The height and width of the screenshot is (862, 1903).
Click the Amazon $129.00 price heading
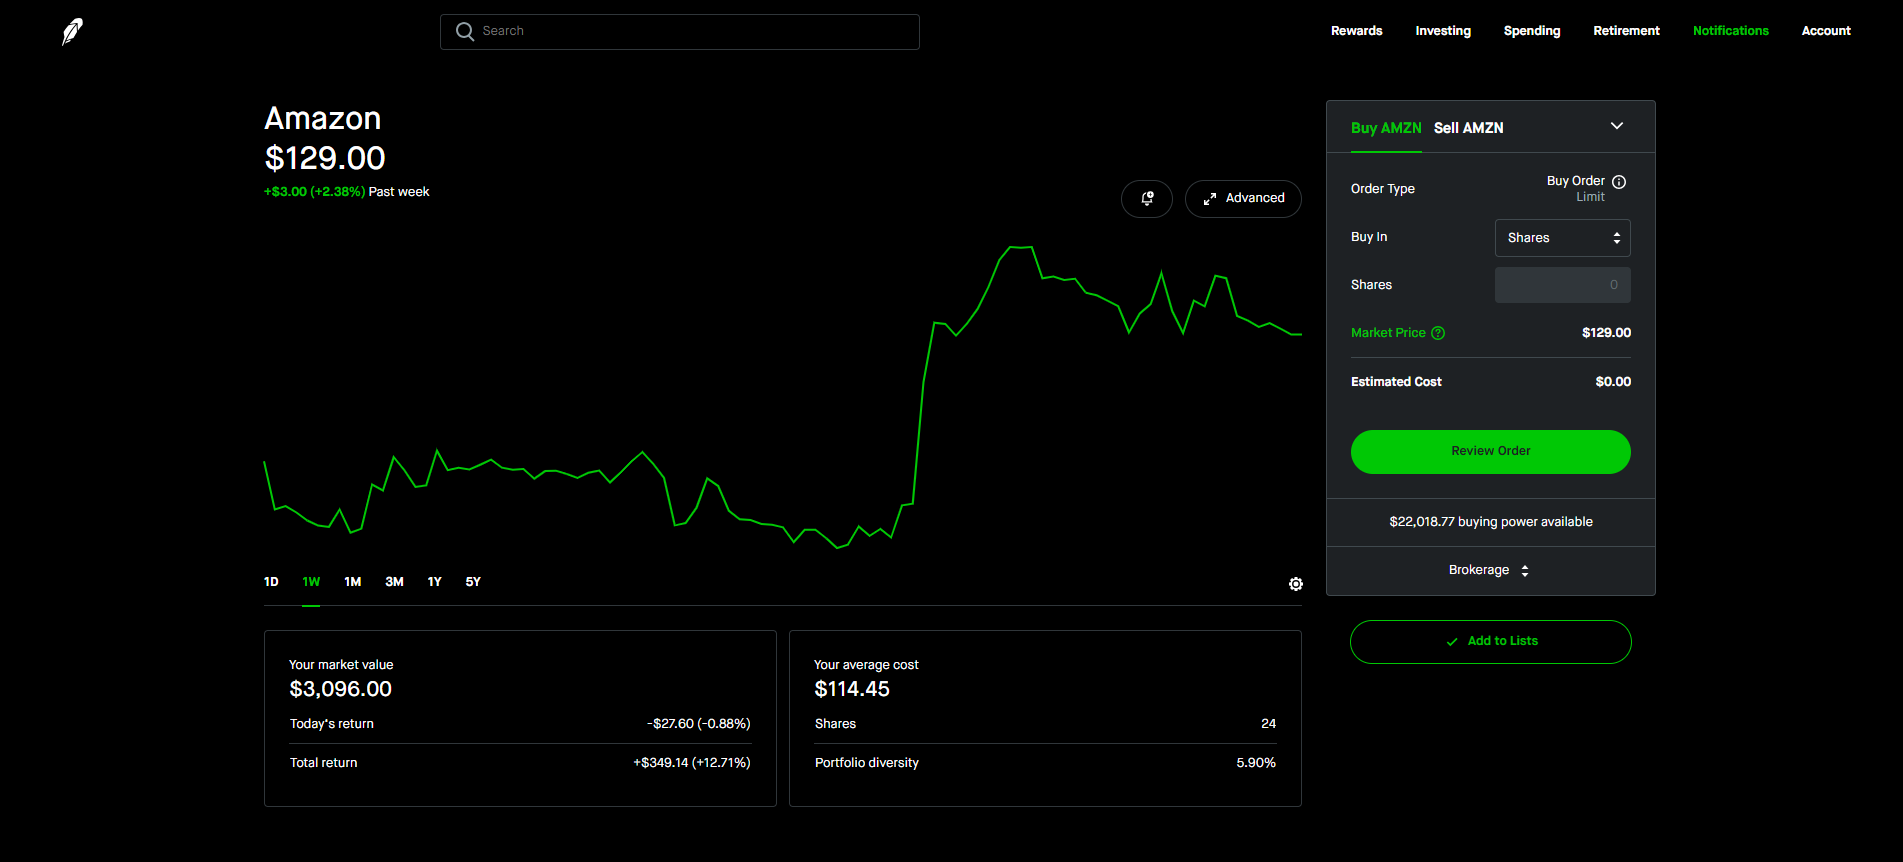pos(324,158)
